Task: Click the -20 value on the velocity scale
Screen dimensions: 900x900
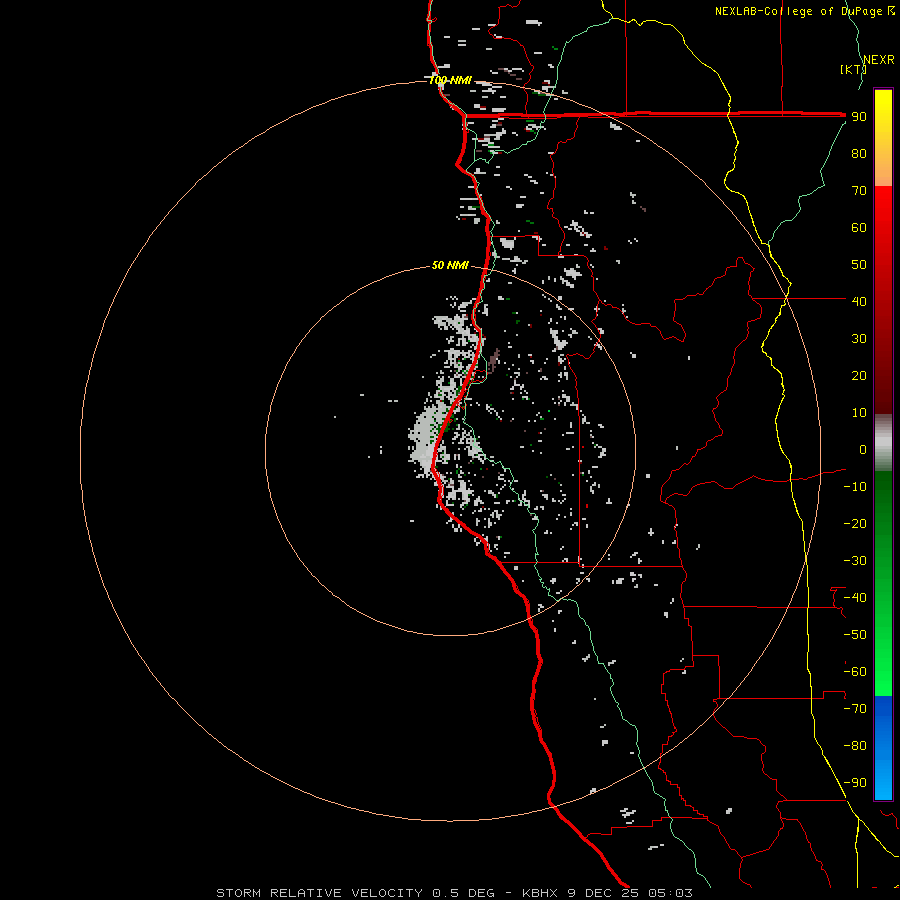Action: [x=855, y=524]
